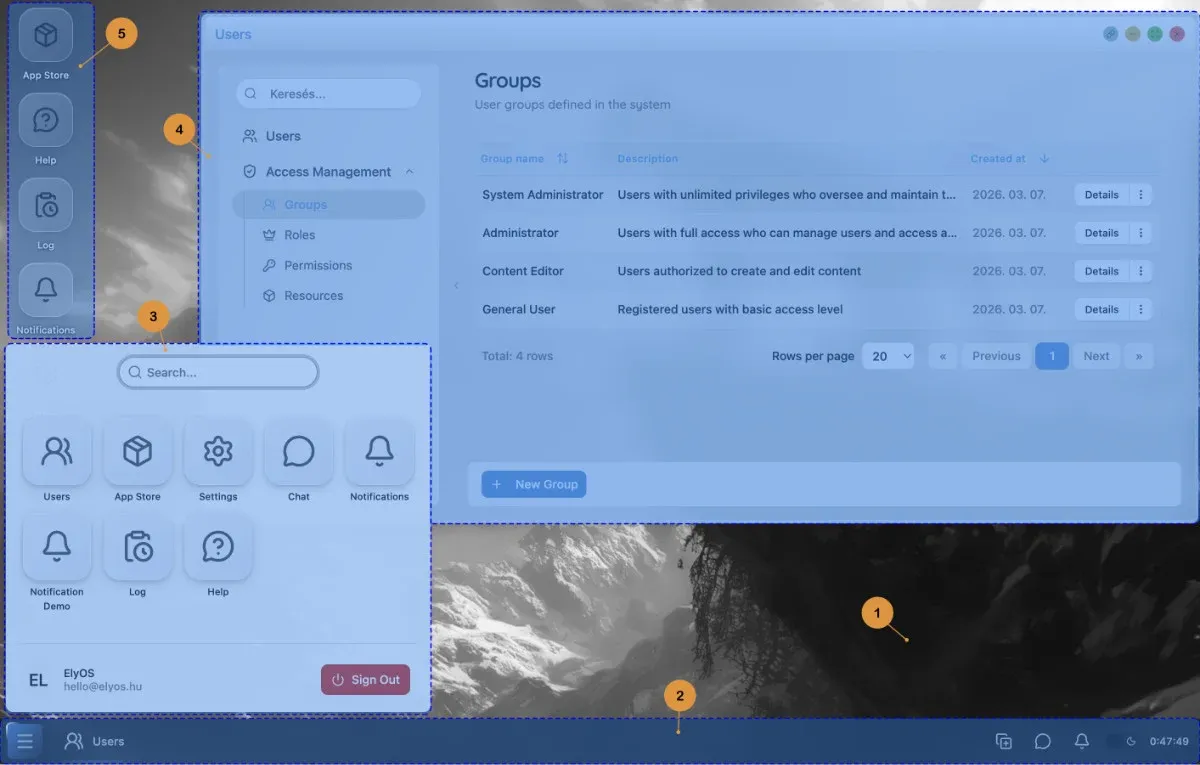
Task: Toggle descending sort on Created at column
Action: click(x=1043, y=158)
